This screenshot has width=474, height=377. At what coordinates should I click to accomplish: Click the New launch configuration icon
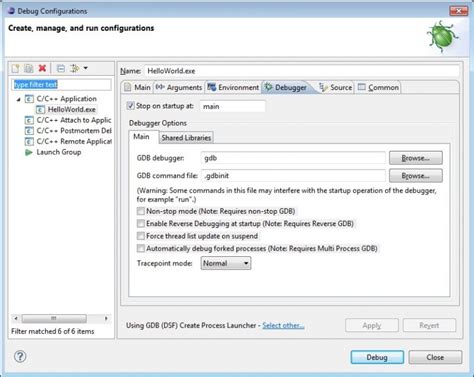point(15,68)
